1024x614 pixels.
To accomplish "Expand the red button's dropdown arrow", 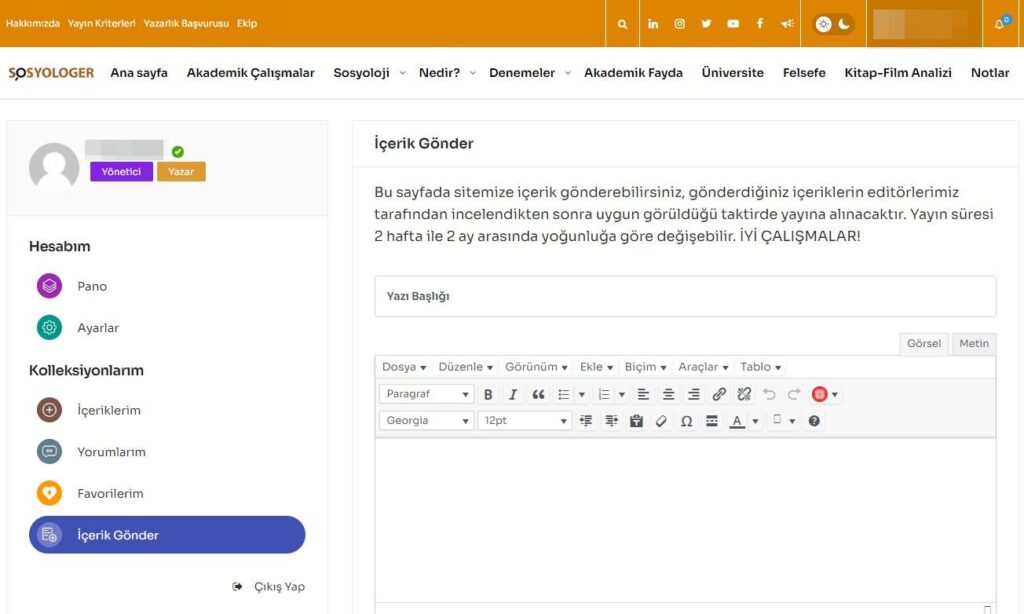I will click(x=835, y=395).
